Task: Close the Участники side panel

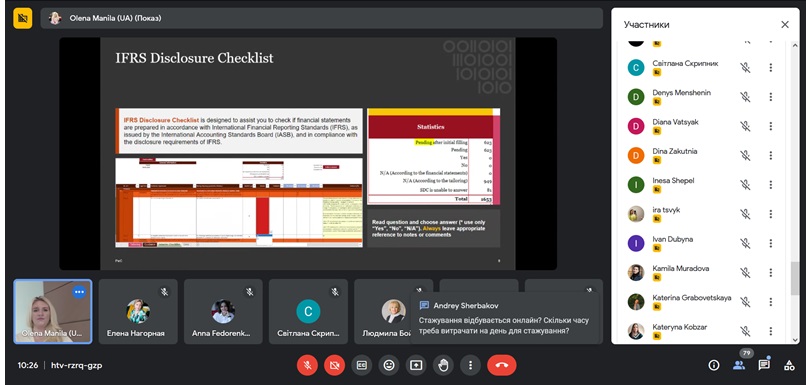Action: pyautogui.click(x=785, y=25)
